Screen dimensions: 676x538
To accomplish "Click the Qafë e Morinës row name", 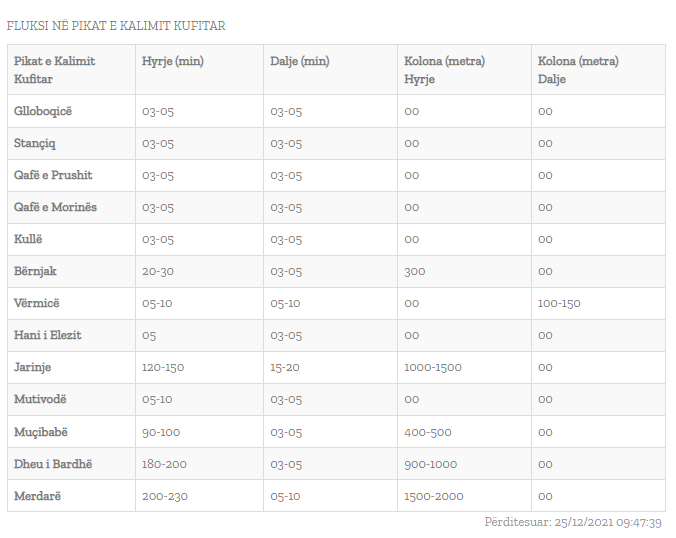I will click(x=55, y=207).
